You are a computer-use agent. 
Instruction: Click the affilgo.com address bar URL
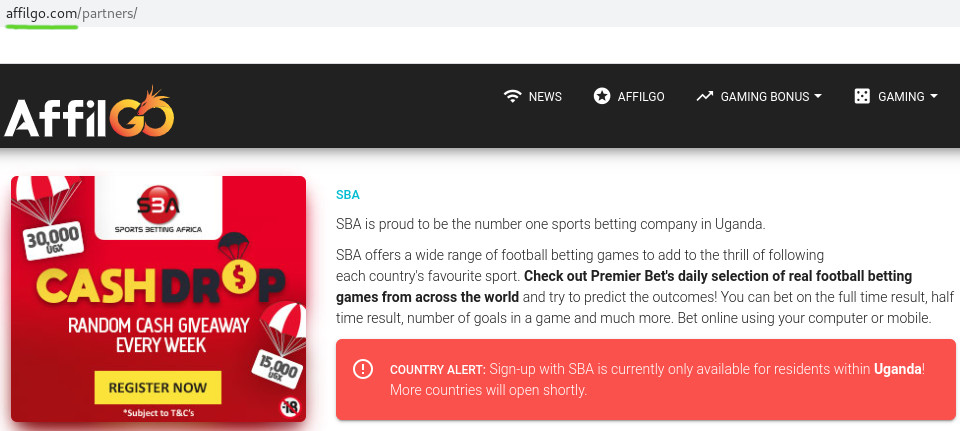[x=71, y=13]
